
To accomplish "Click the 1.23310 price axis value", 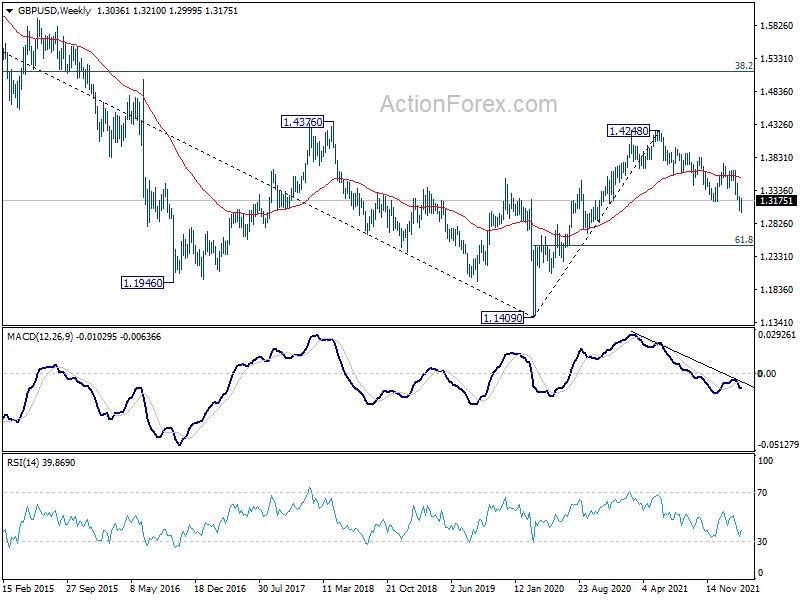I will click(x=777, y=257).
